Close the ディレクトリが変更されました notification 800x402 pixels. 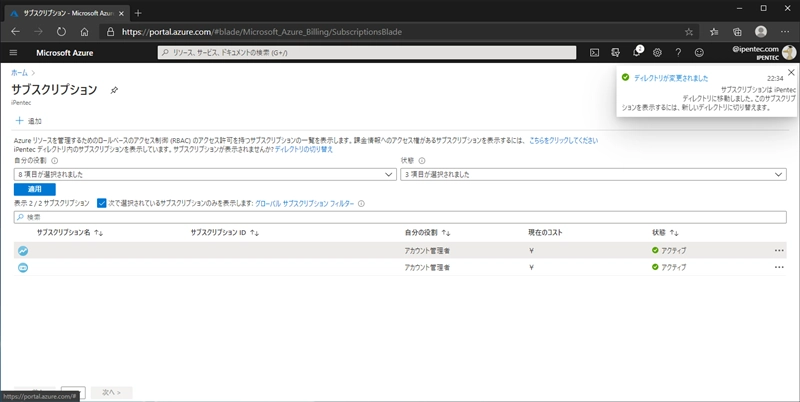791,72
